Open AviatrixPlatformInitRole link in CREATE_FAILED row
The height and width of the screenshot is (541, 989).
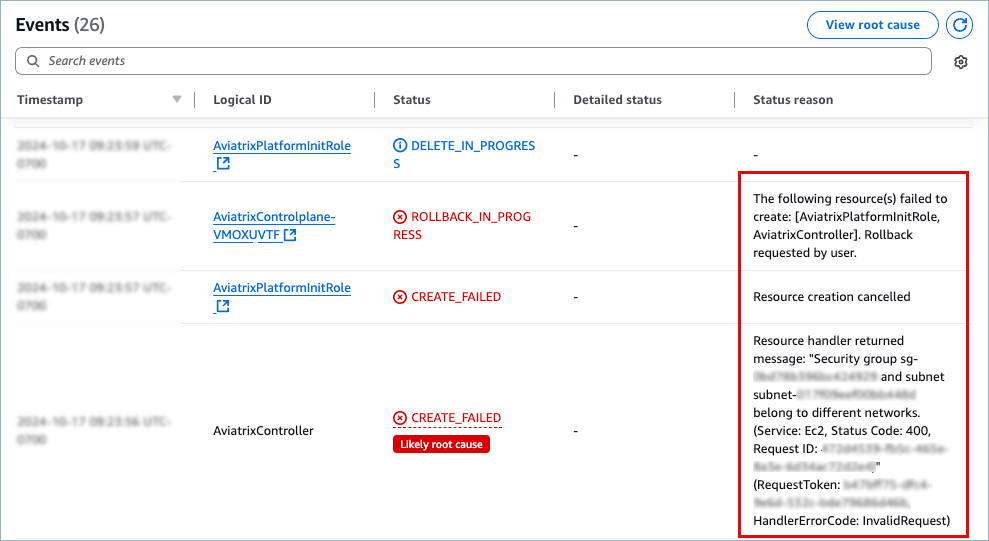pyautogui.click(x=282, y=288)
